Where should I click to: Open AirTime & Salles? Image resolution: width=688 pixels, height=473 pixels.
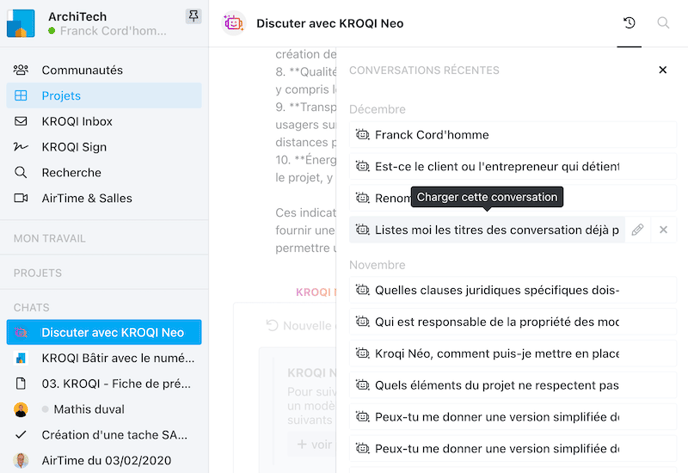tap(104, 198)
